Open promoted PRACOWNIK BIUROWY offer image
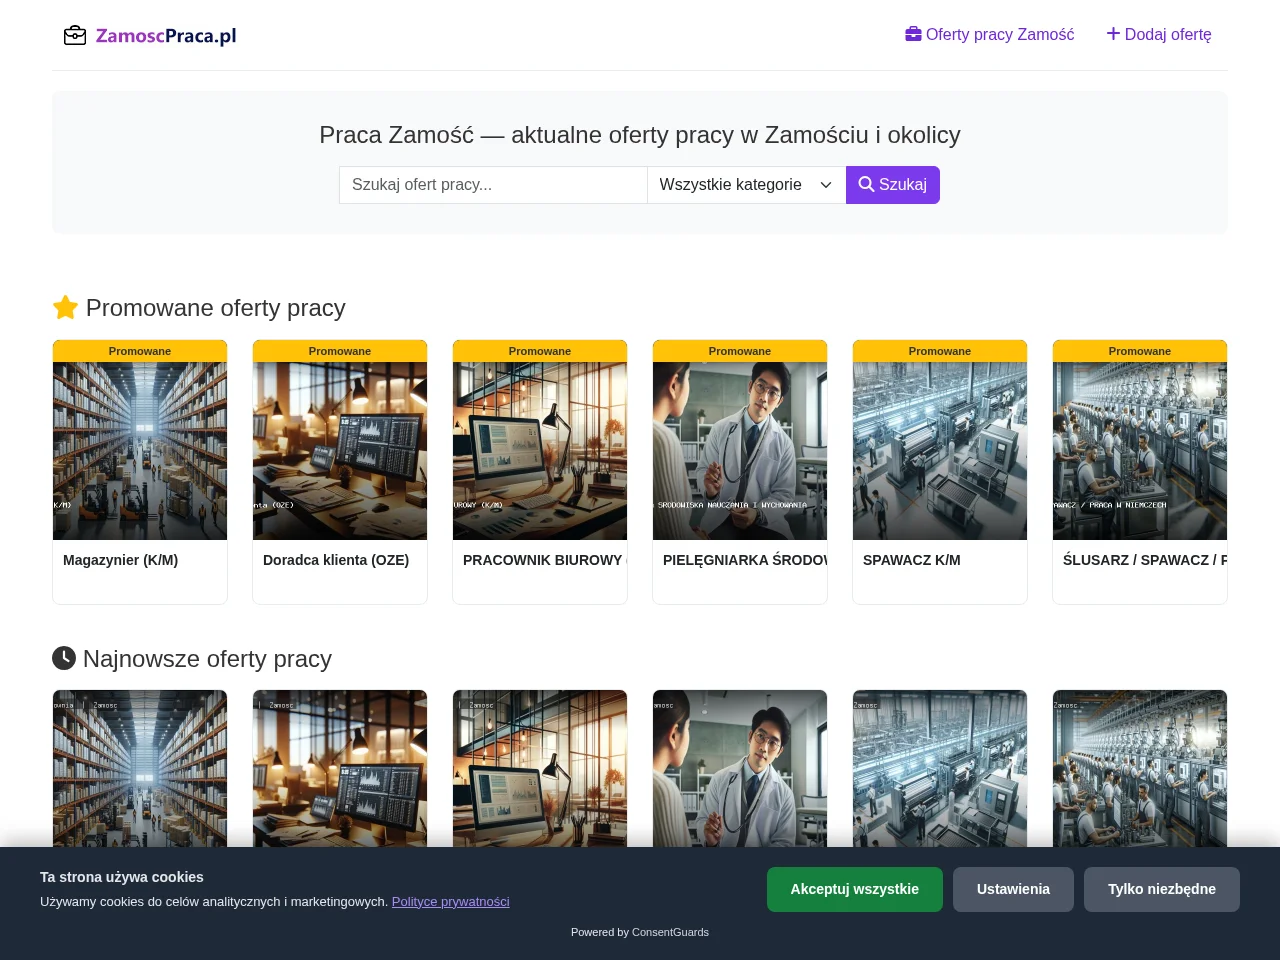This screenshot has width=1280, height=960. 540,451
